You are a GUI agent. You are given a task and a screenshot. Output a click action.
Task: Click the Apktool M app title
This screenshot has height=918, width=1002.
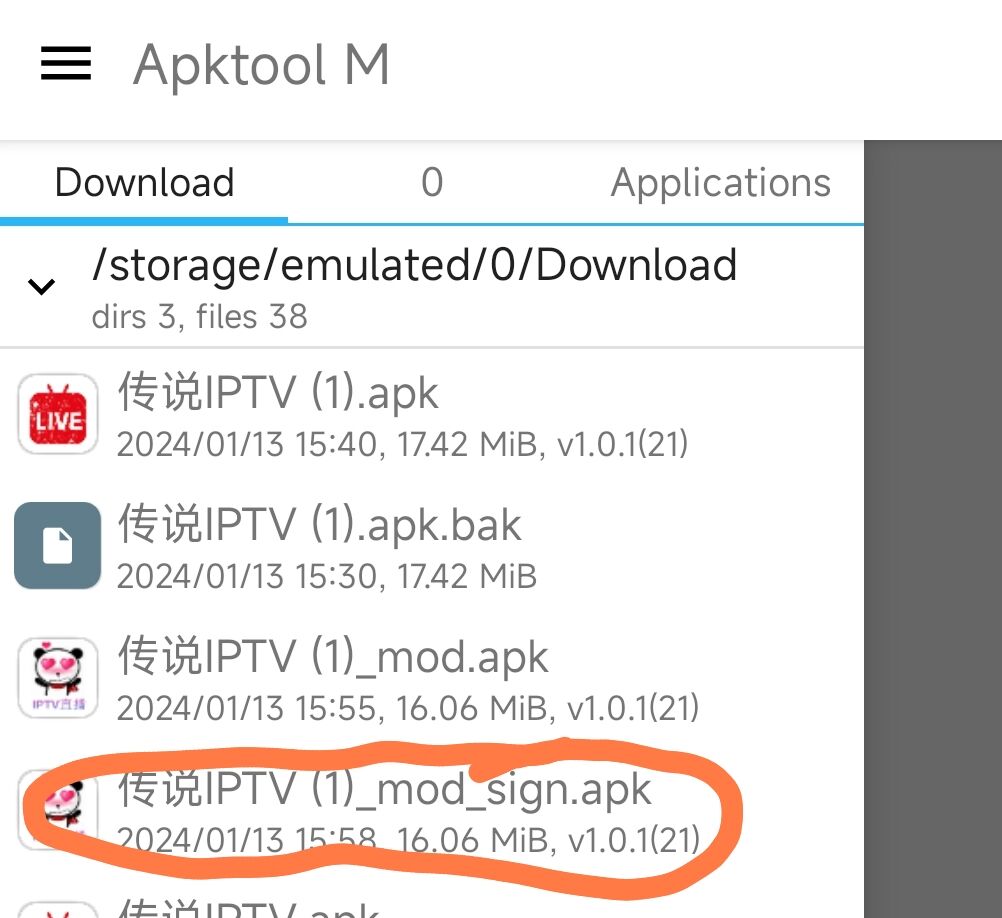(261, 65)
